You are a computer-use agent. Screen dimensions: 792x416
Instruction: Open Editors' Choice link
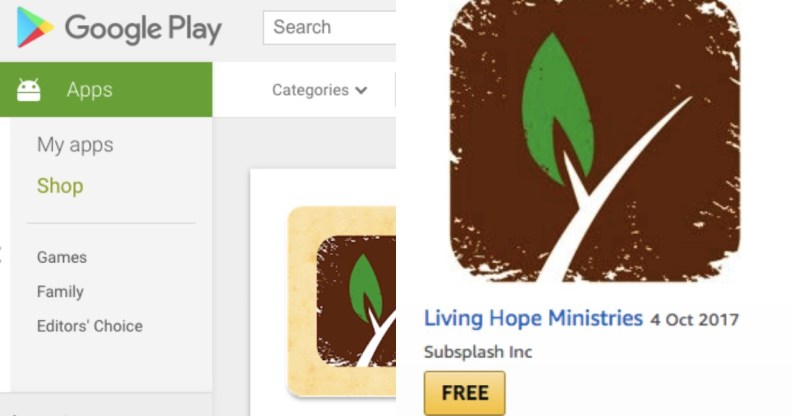pos(89,326)
